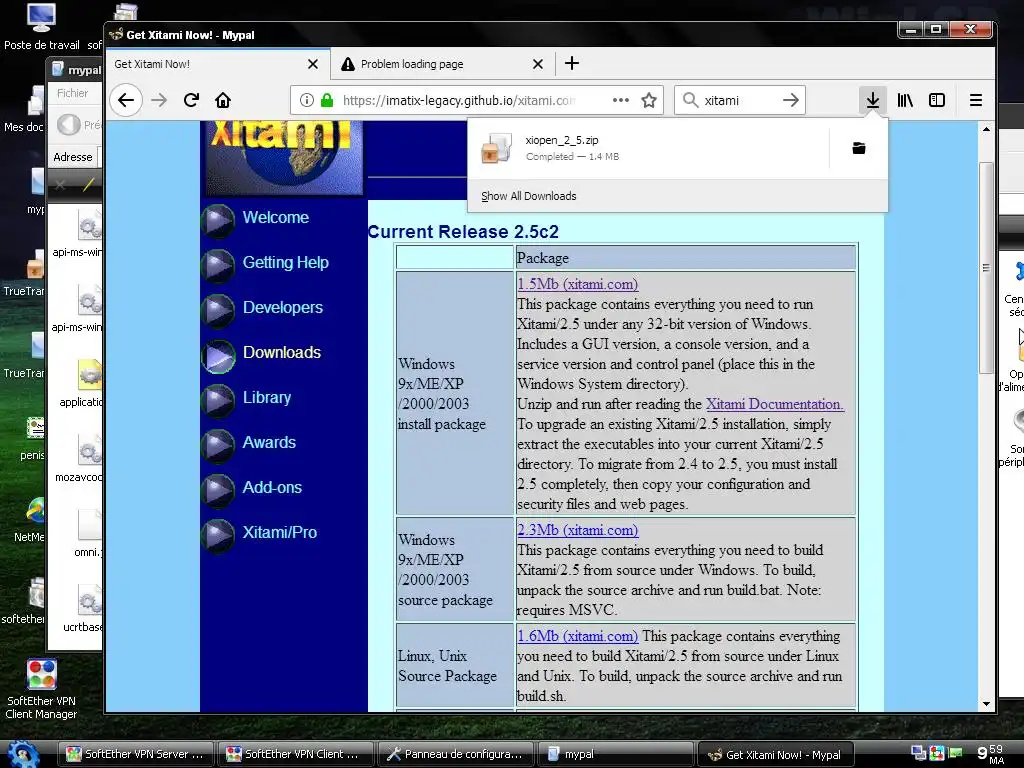Screen dimensions: 1024x768
Task: Open the Welcome navigation link
Action: click(x=276, y=217)
